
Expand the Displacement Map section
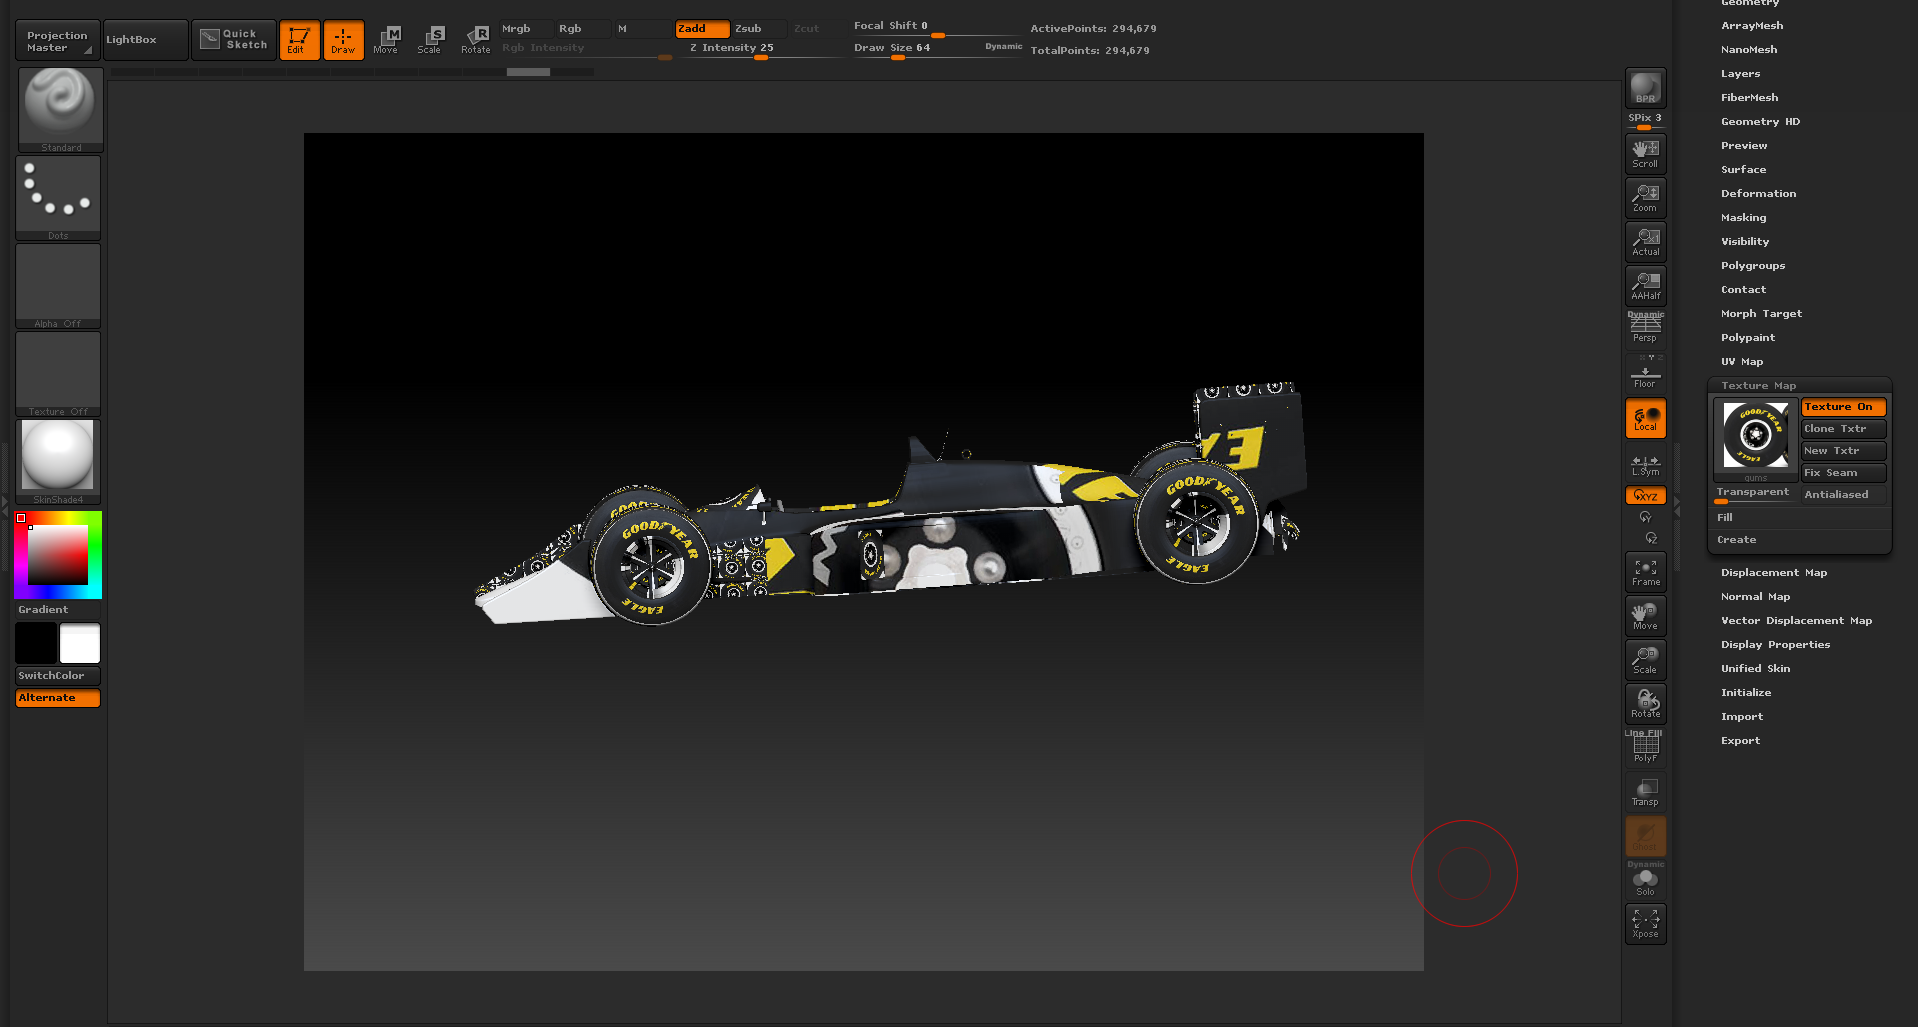pyautogui.click(x=1774, y=573)
